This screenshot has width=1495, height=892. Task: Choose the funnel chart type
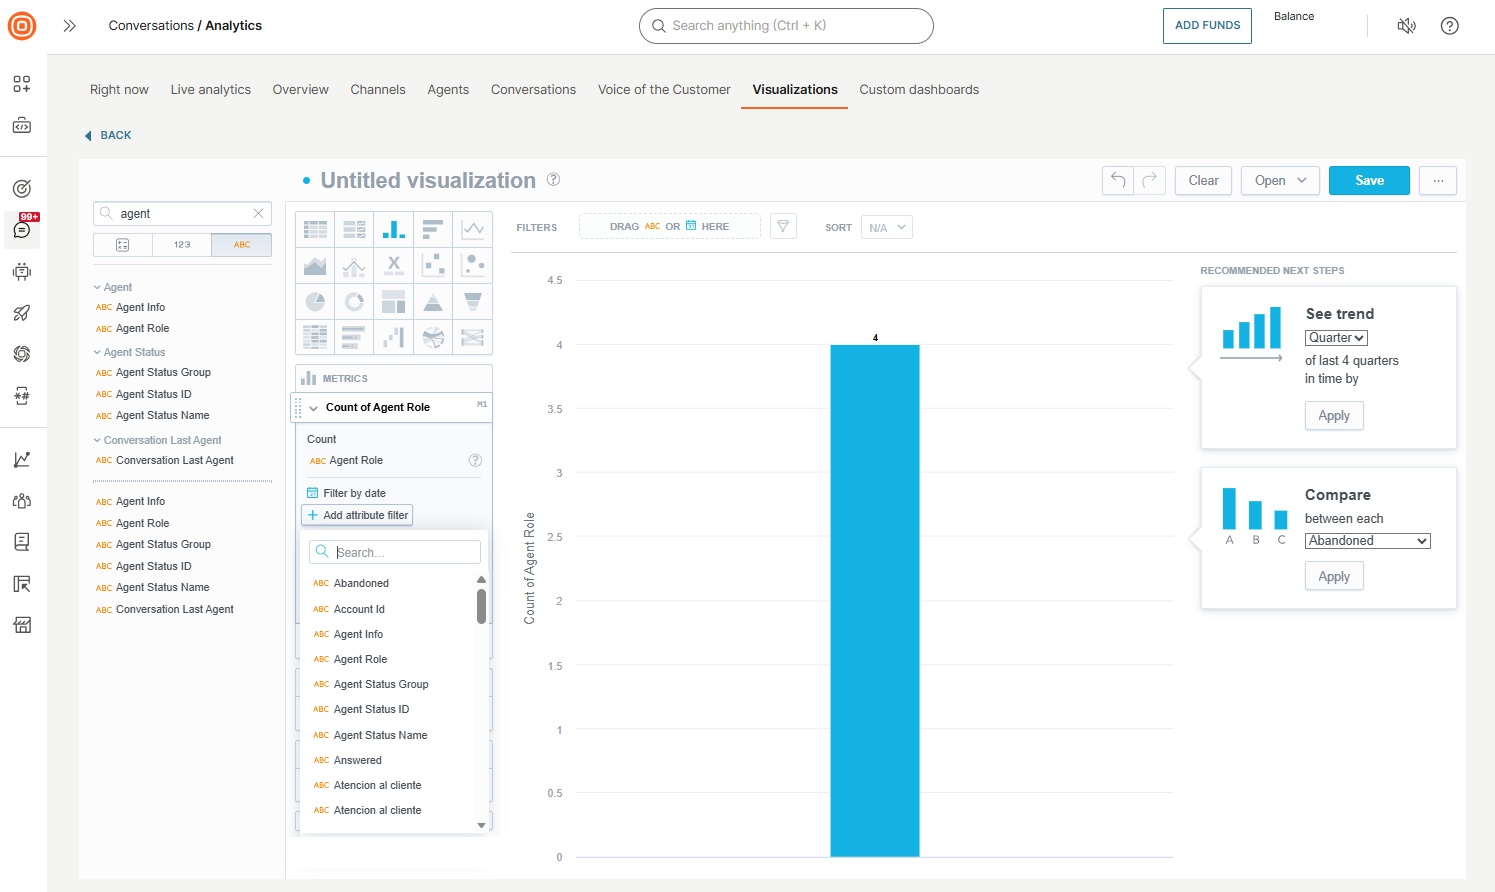point(472,301)
